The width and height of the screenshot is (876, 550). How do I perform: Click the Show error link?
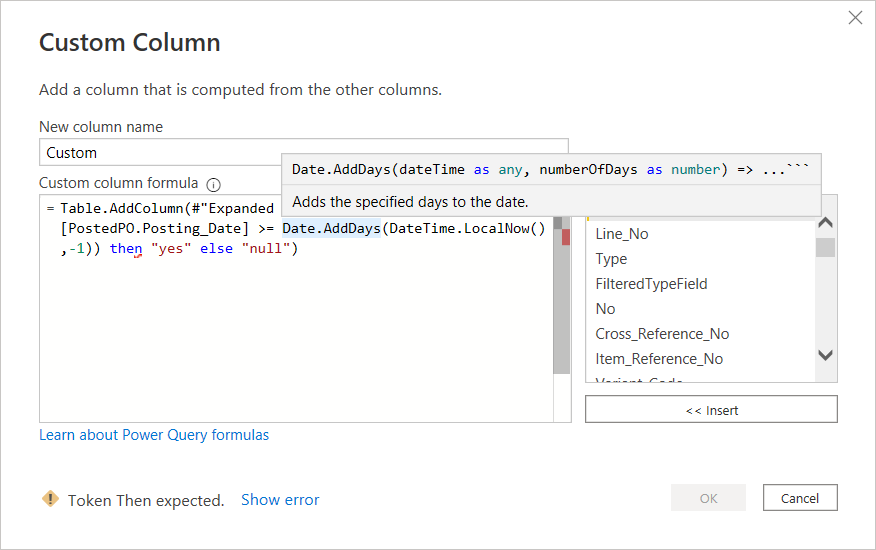(x=280, y=500)
